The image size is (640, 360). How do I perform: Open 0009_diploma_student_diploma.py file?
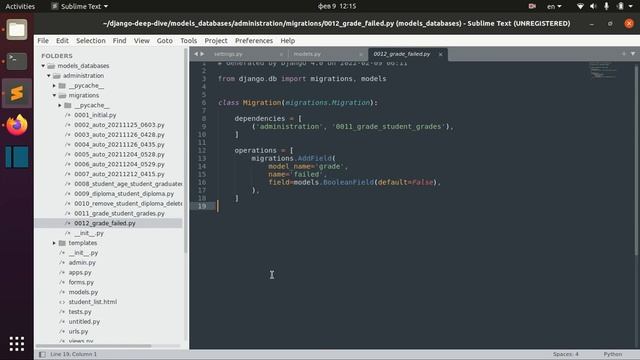tap(124, 194)
